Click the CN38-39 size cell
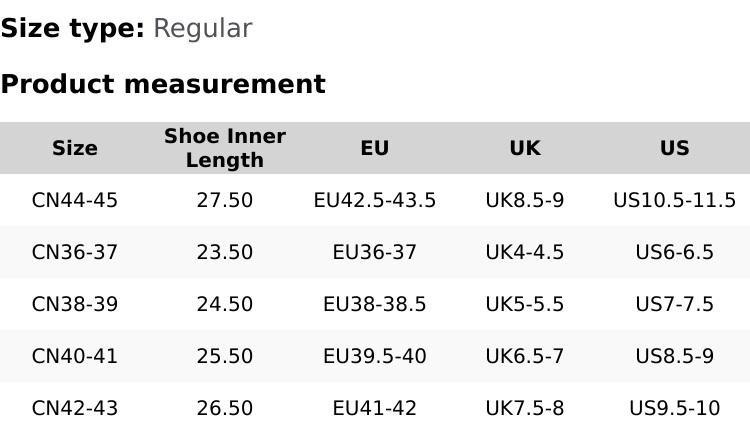This screenshot has height=434, width=750. (75, 304)
